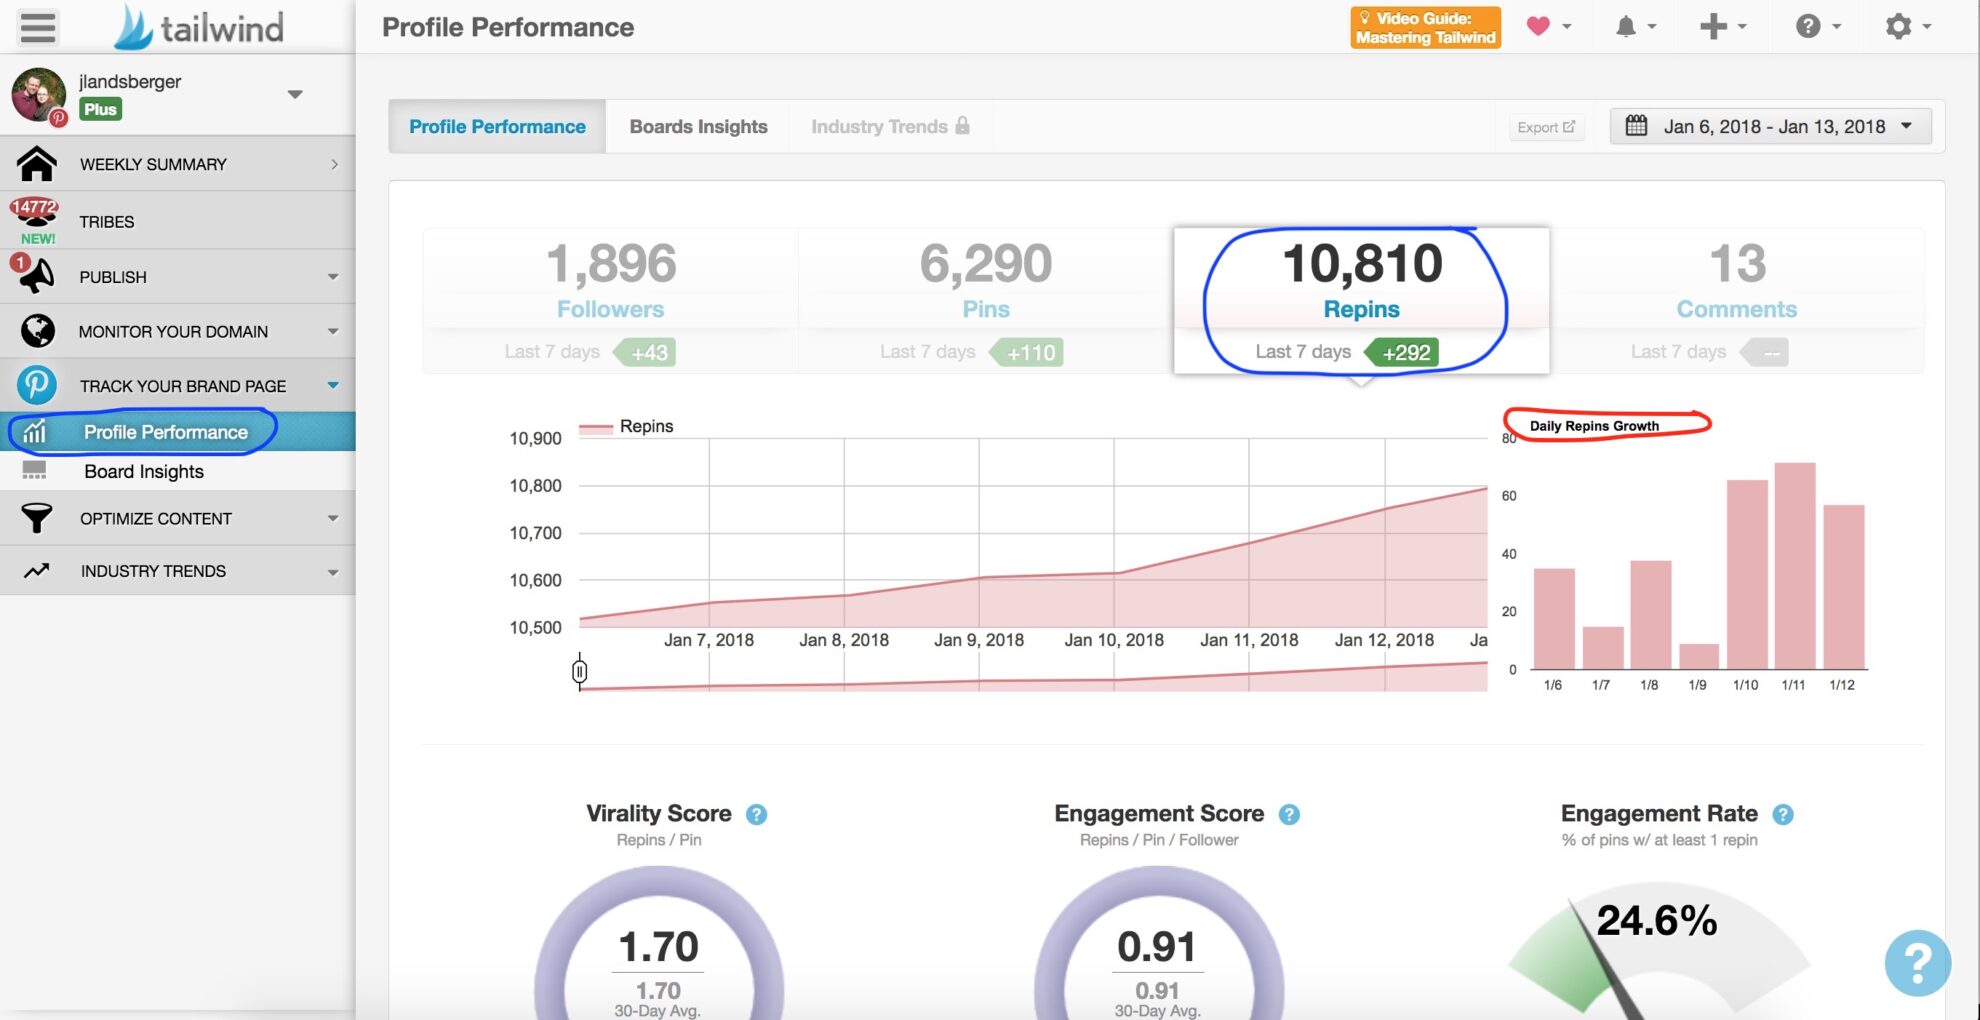
Task: Click the Daily Repins Growth title
Action: click(x=1594, y=426)
